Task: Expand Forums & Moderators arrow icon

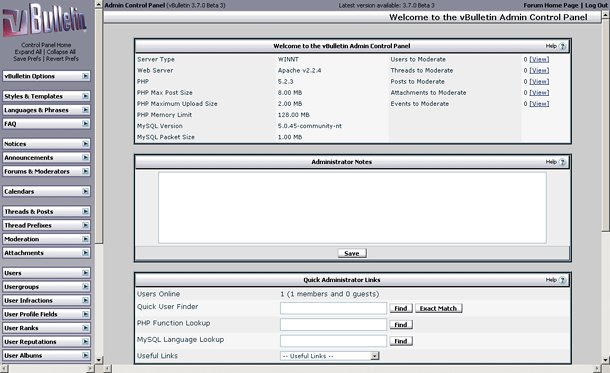Action: (85, 171)
